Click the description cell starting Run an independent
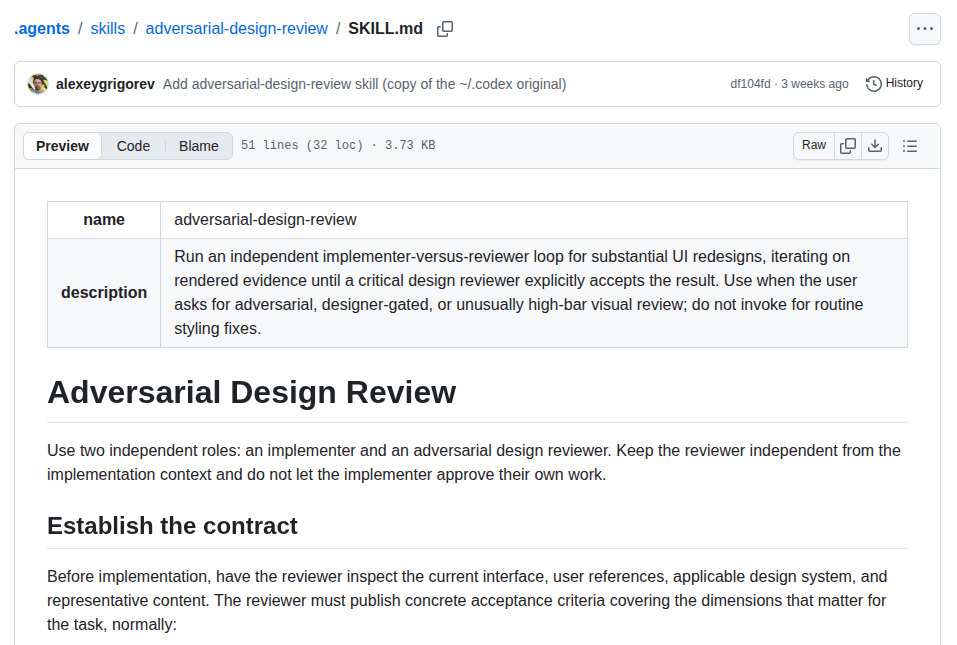 (x=533, y=293)
